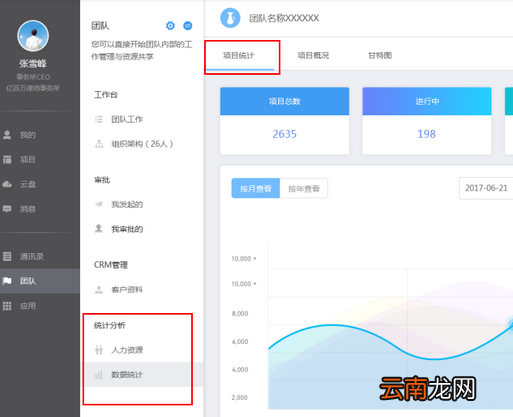Open the 项目 sidebar icon
The height and width of the screenshot is (417, 513).
(7, 160)
